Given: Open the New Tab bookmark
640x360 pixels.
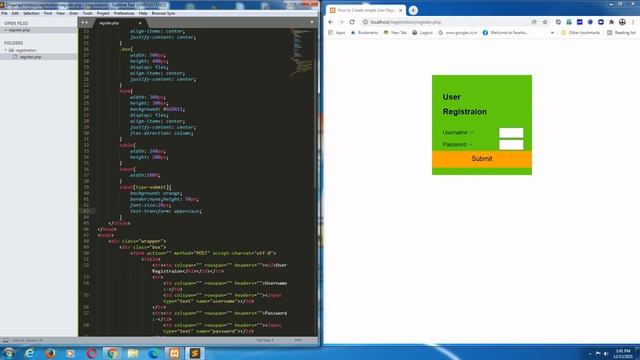Looking at the screenshot, I should click(395, 33).
